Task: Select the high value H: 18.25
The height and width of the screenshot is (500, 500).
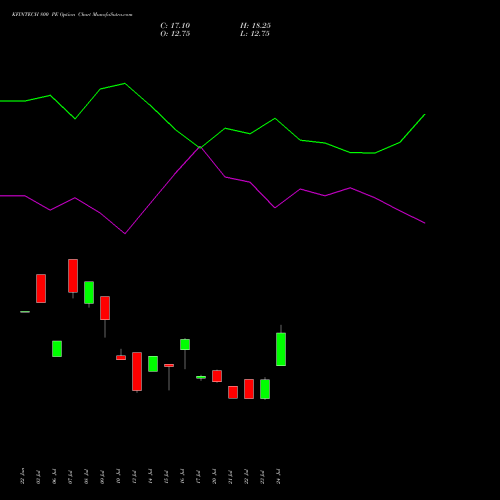Action: point(255,26)
